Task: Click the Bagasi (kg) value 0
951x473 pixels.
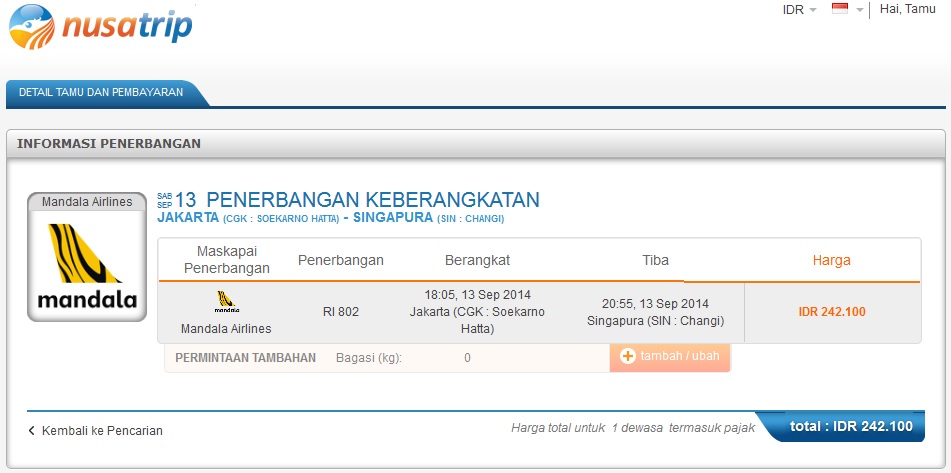Action: [x=467, y=358]
